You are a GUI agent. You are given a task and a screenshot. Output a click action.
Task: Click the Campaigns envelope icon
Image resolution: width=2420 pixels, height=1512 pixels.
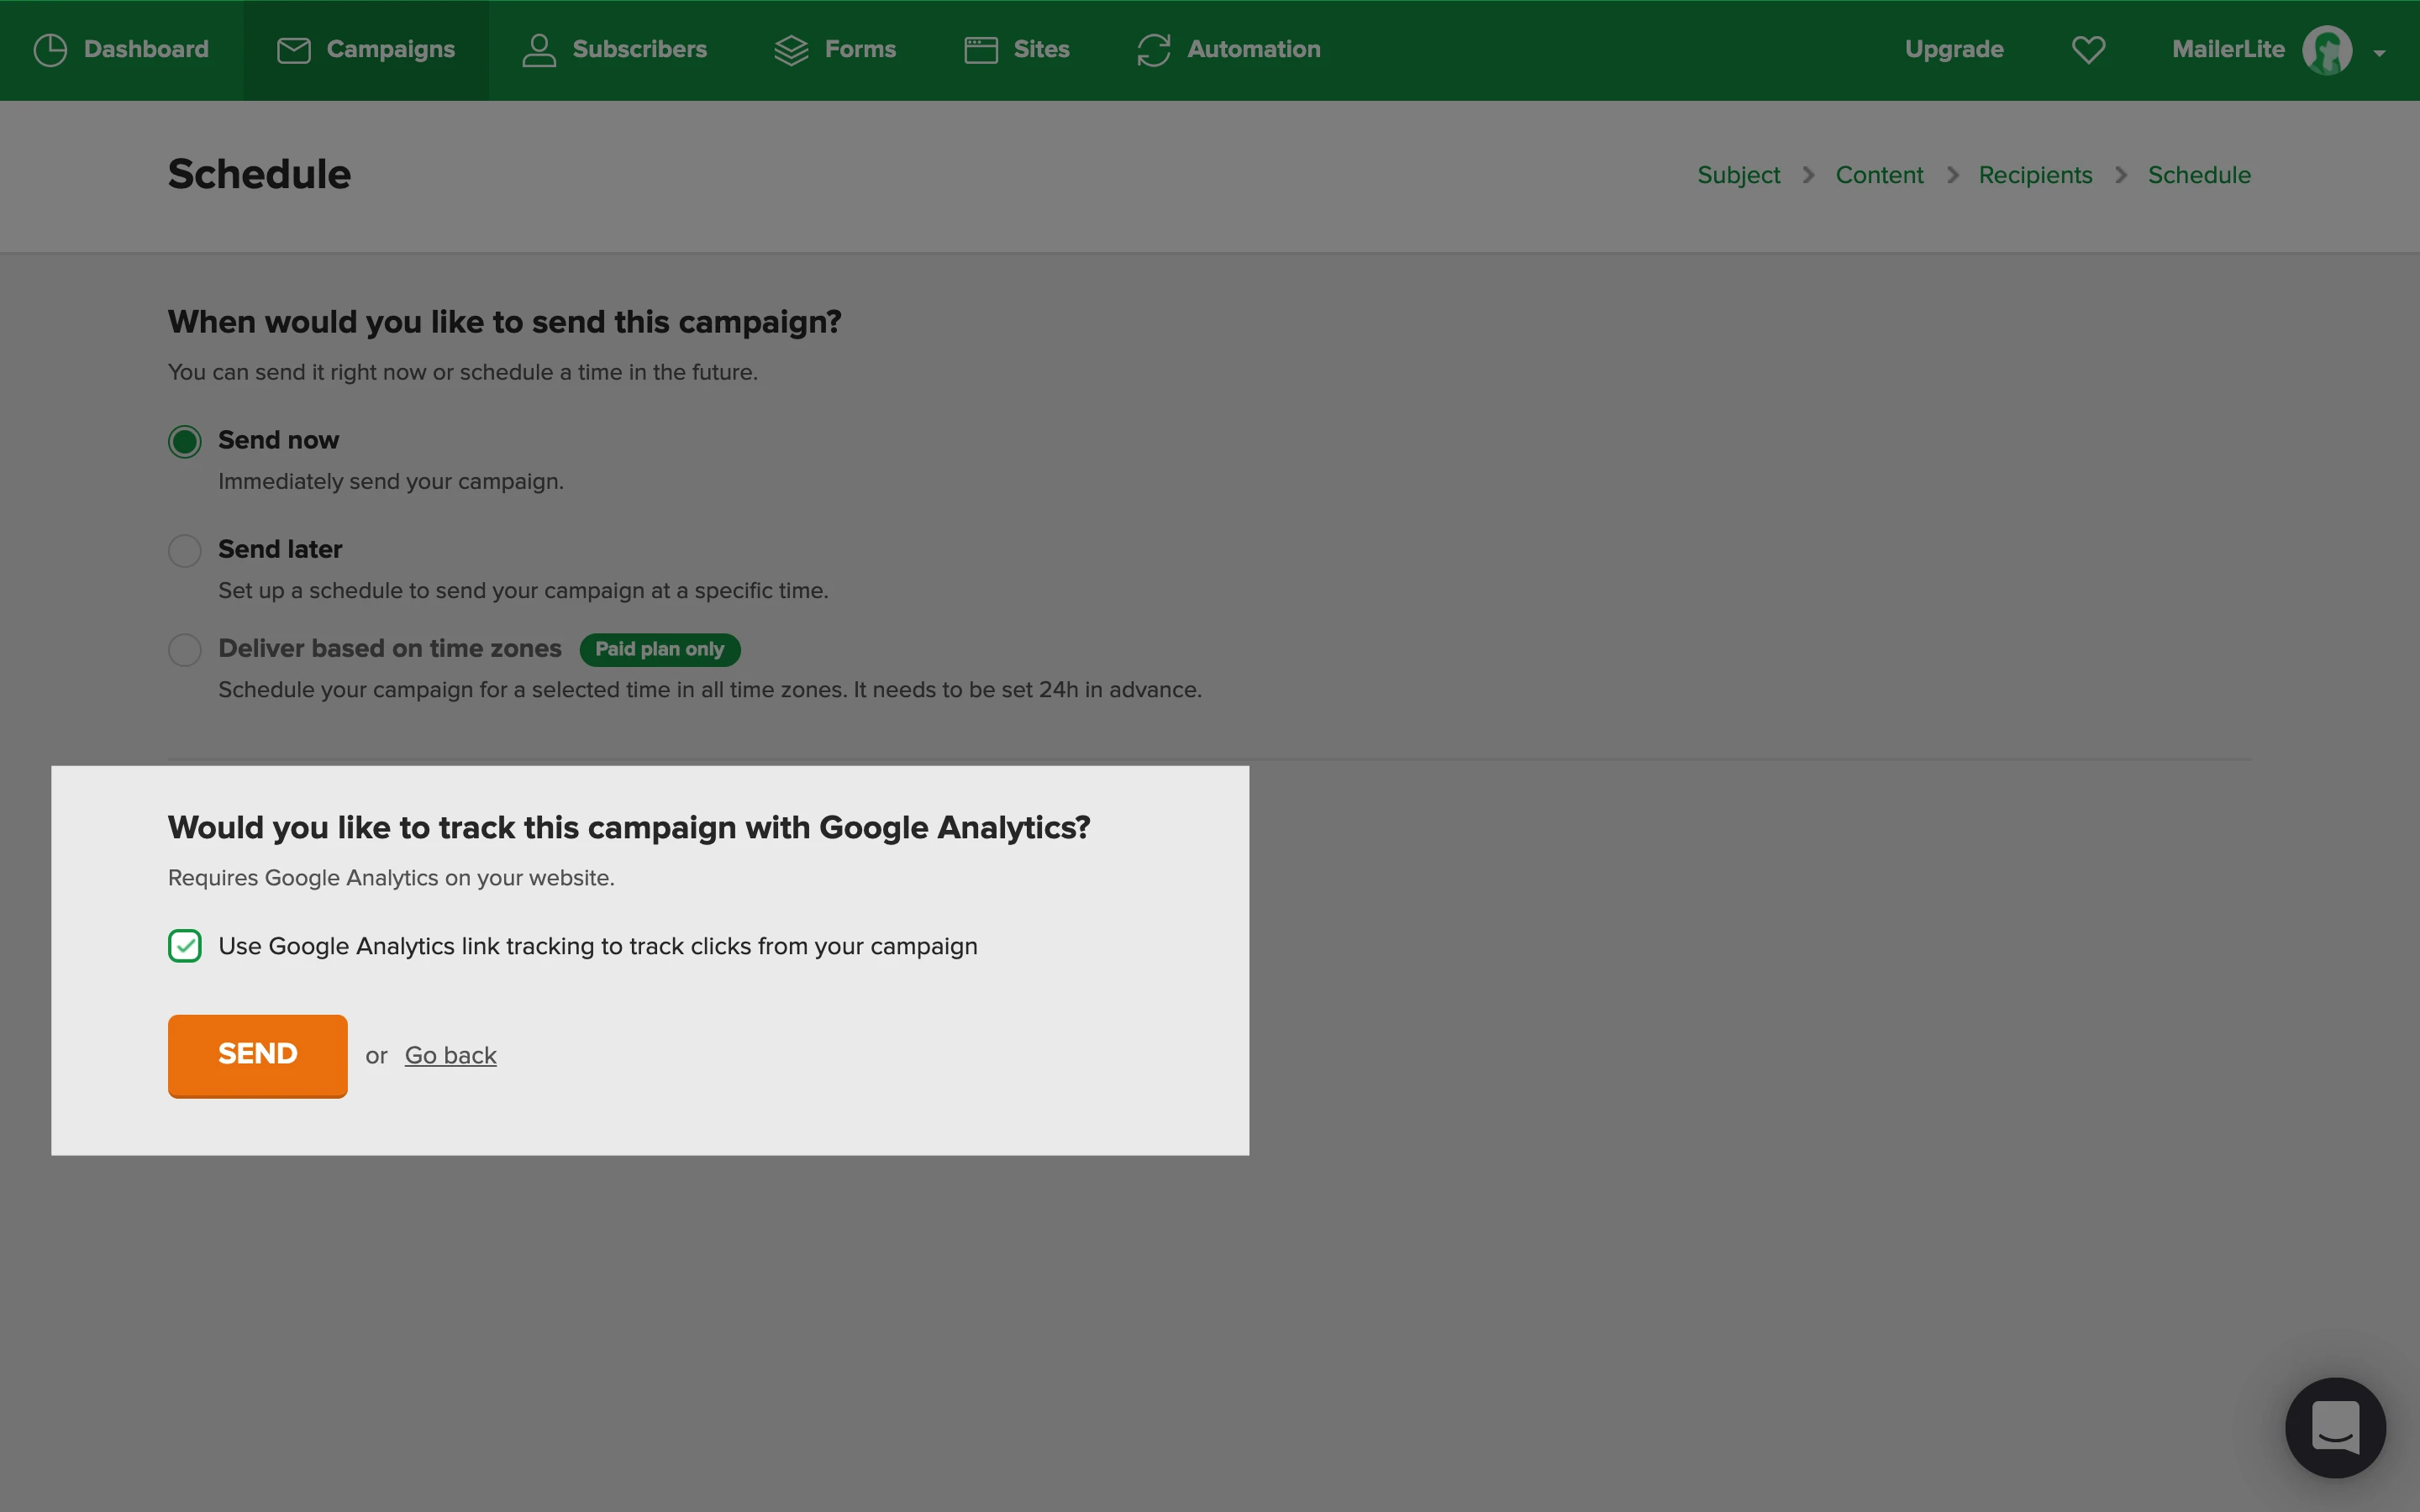click(293, 50)
